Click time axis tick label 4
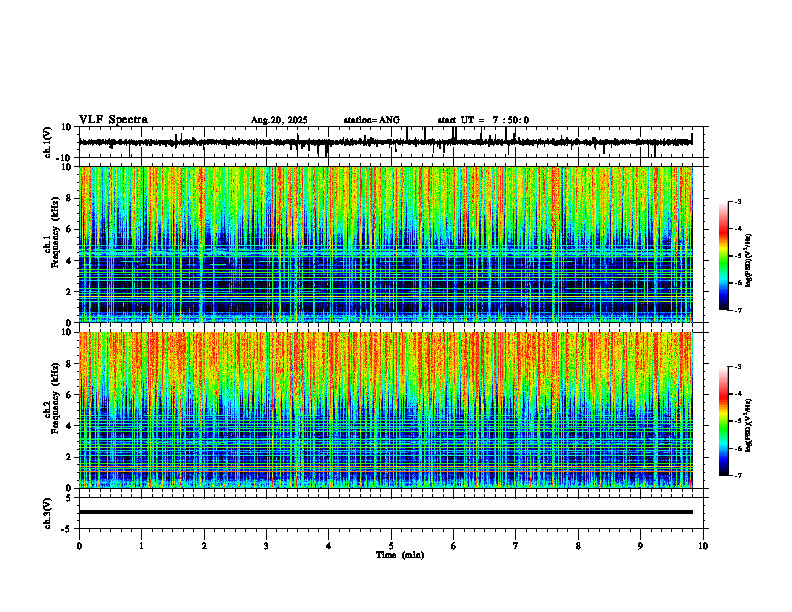The width and height of the screenshot is (792, 612). pos(329,546)
